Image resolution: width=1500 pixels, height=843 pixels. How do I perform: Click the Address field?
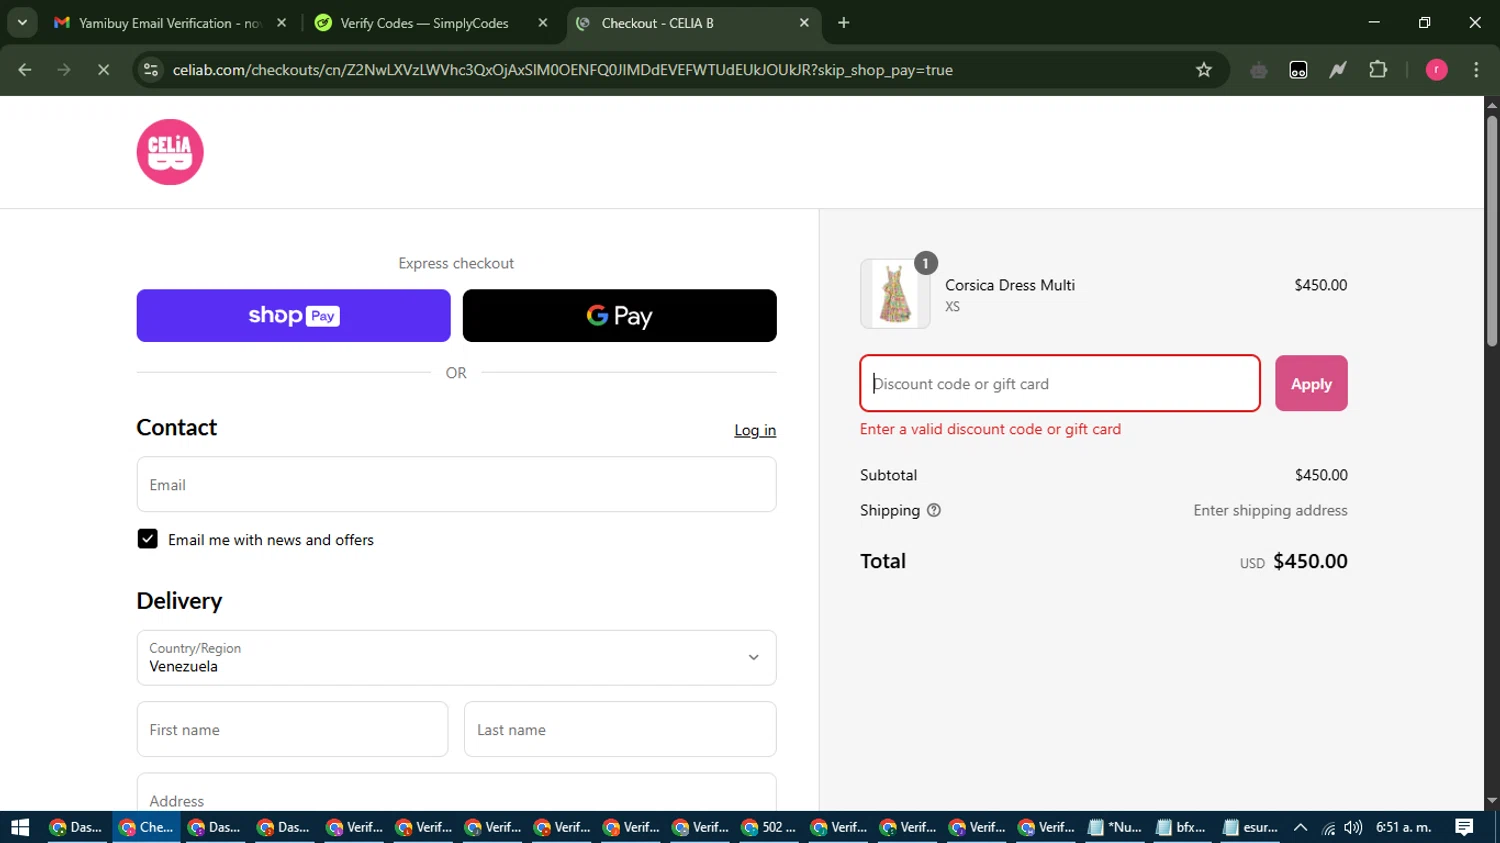click(x=456, y=794)
